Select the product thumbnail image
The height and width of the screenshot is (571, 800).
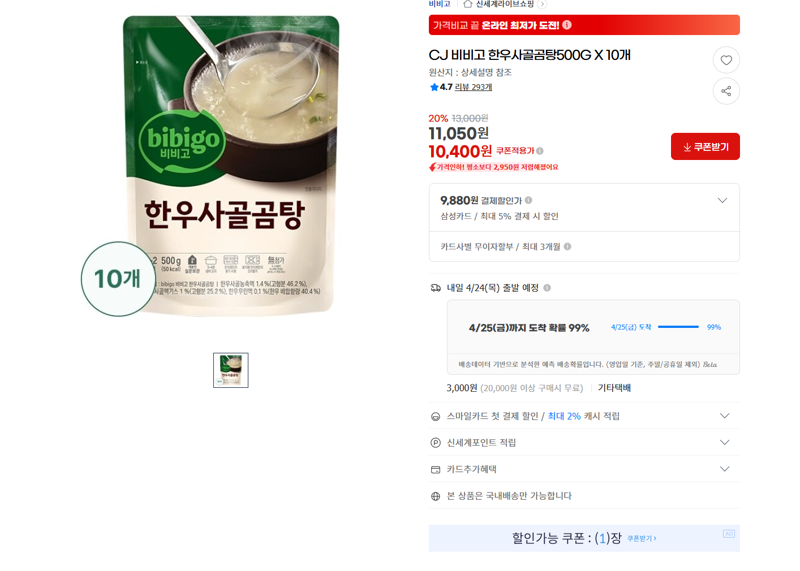tap(231, 370)
